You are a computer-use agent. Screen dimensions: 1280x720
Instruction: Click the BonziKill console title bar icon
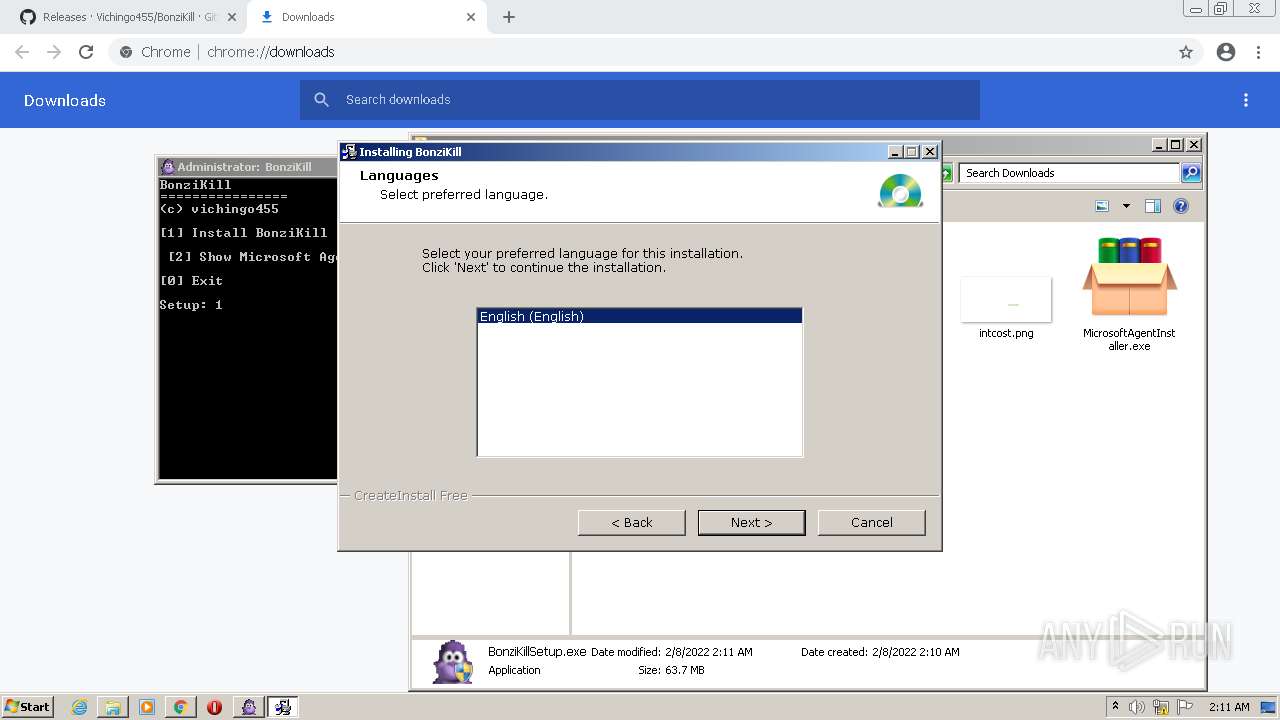(x=168, y=167)
